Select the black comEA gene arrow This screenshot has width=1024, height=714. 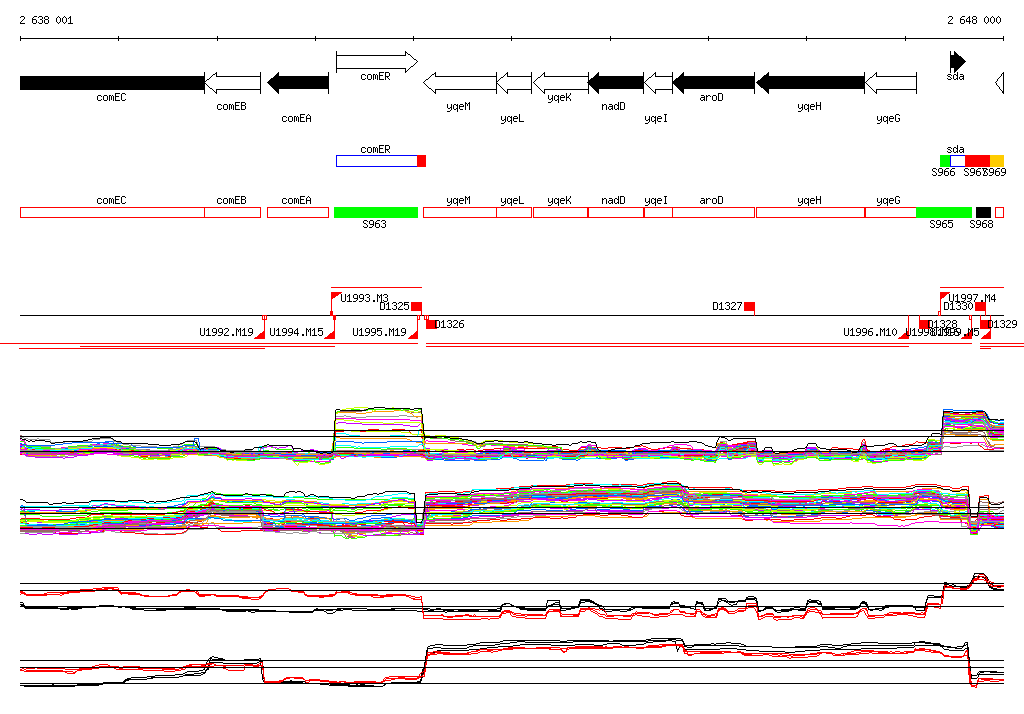click(x=298, y=83)
